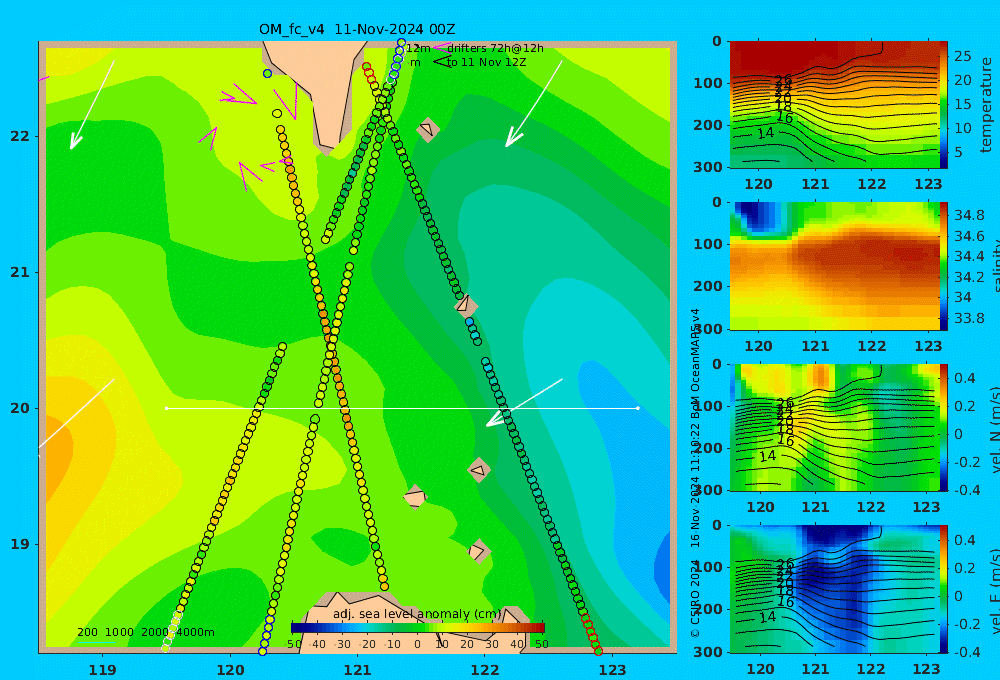Click the island marker near 122E, 19N

(x=479, y=551)
